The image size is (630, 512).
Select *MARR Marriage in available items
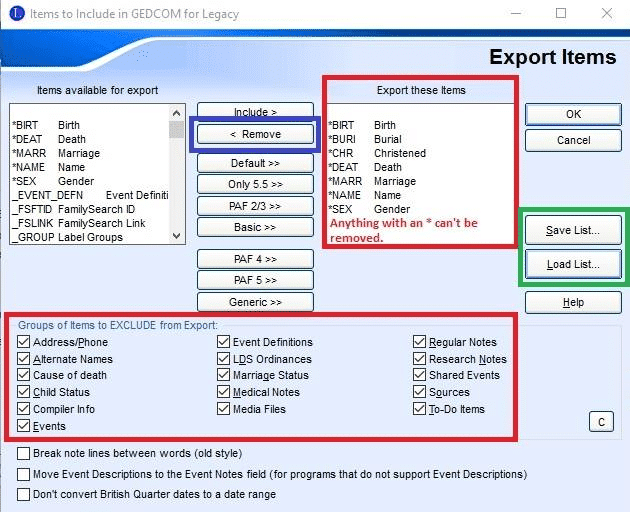pyautogui.click(x=89, y=153)
